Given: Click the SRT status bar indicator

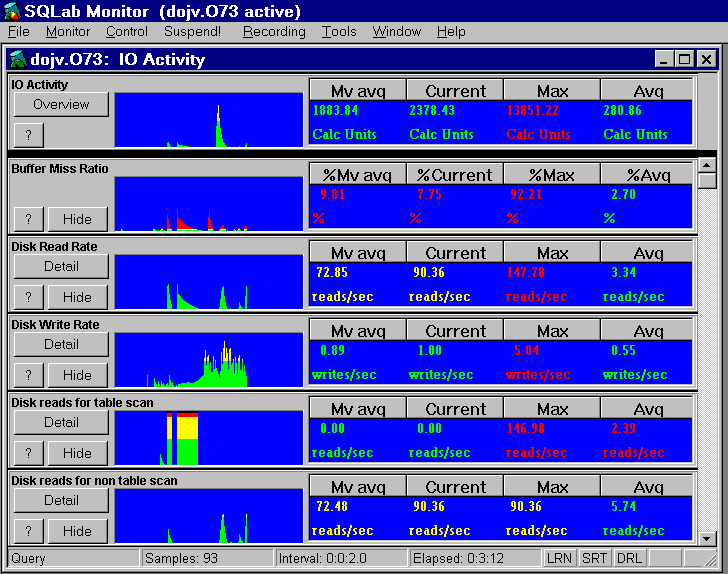Looking at the screenshot, I should coord(594,558).
